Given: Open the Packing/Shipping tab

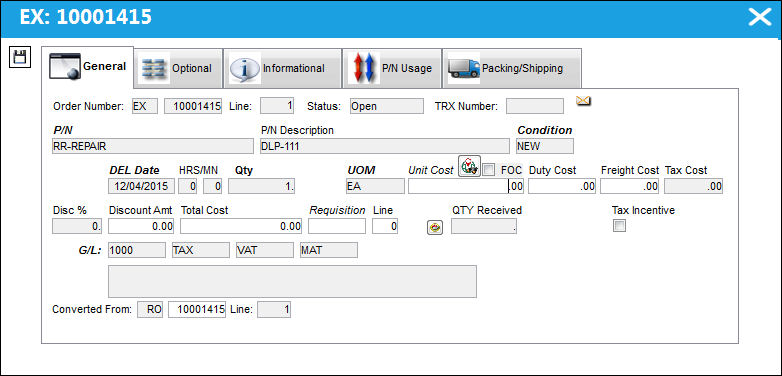Looking at the screenshot, I should [512, 68].
